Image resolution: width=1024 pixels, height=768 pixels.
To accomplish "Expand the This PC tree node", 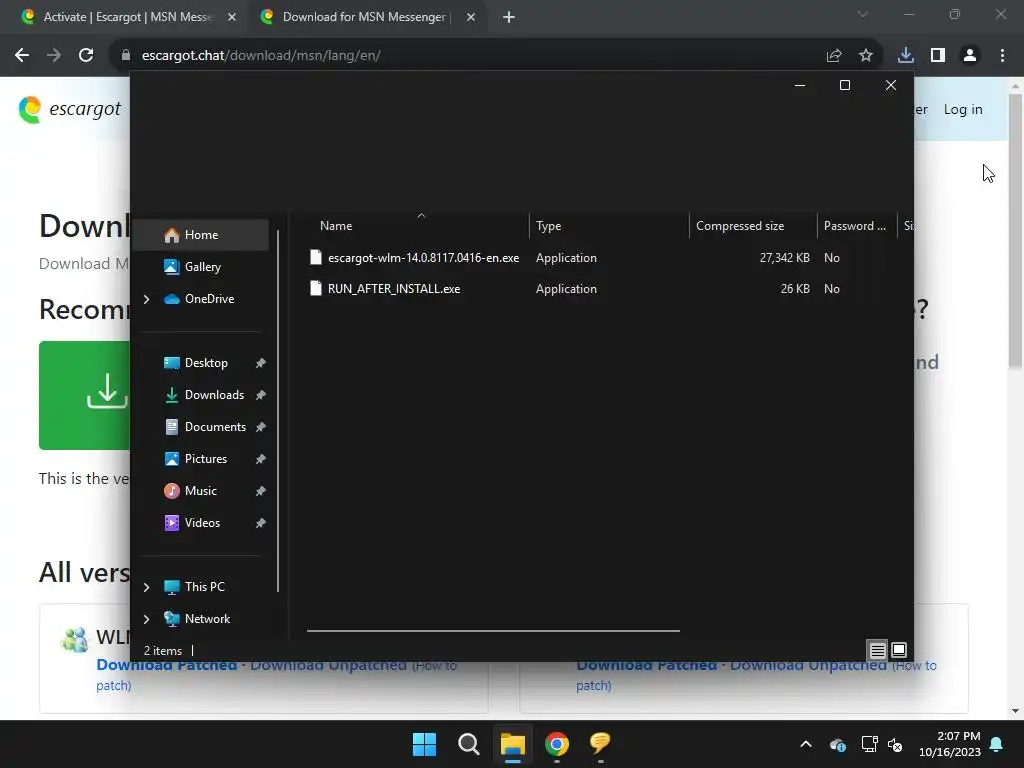I will tap(146, 587).
